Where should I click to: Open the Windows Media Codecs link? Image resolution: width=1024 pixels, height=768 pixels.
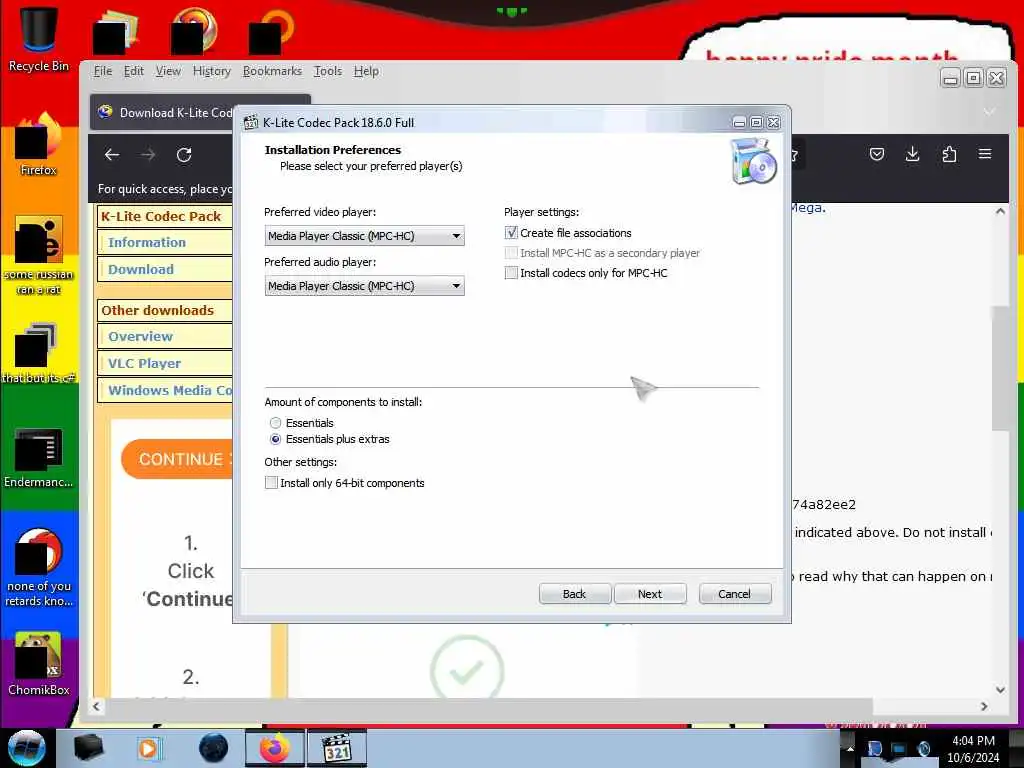pos(170,390)
